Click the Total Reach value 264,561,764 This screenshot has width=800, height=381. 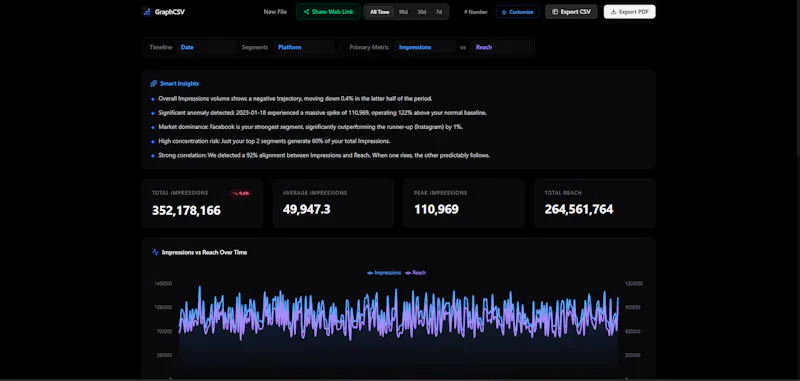(579, 209)
